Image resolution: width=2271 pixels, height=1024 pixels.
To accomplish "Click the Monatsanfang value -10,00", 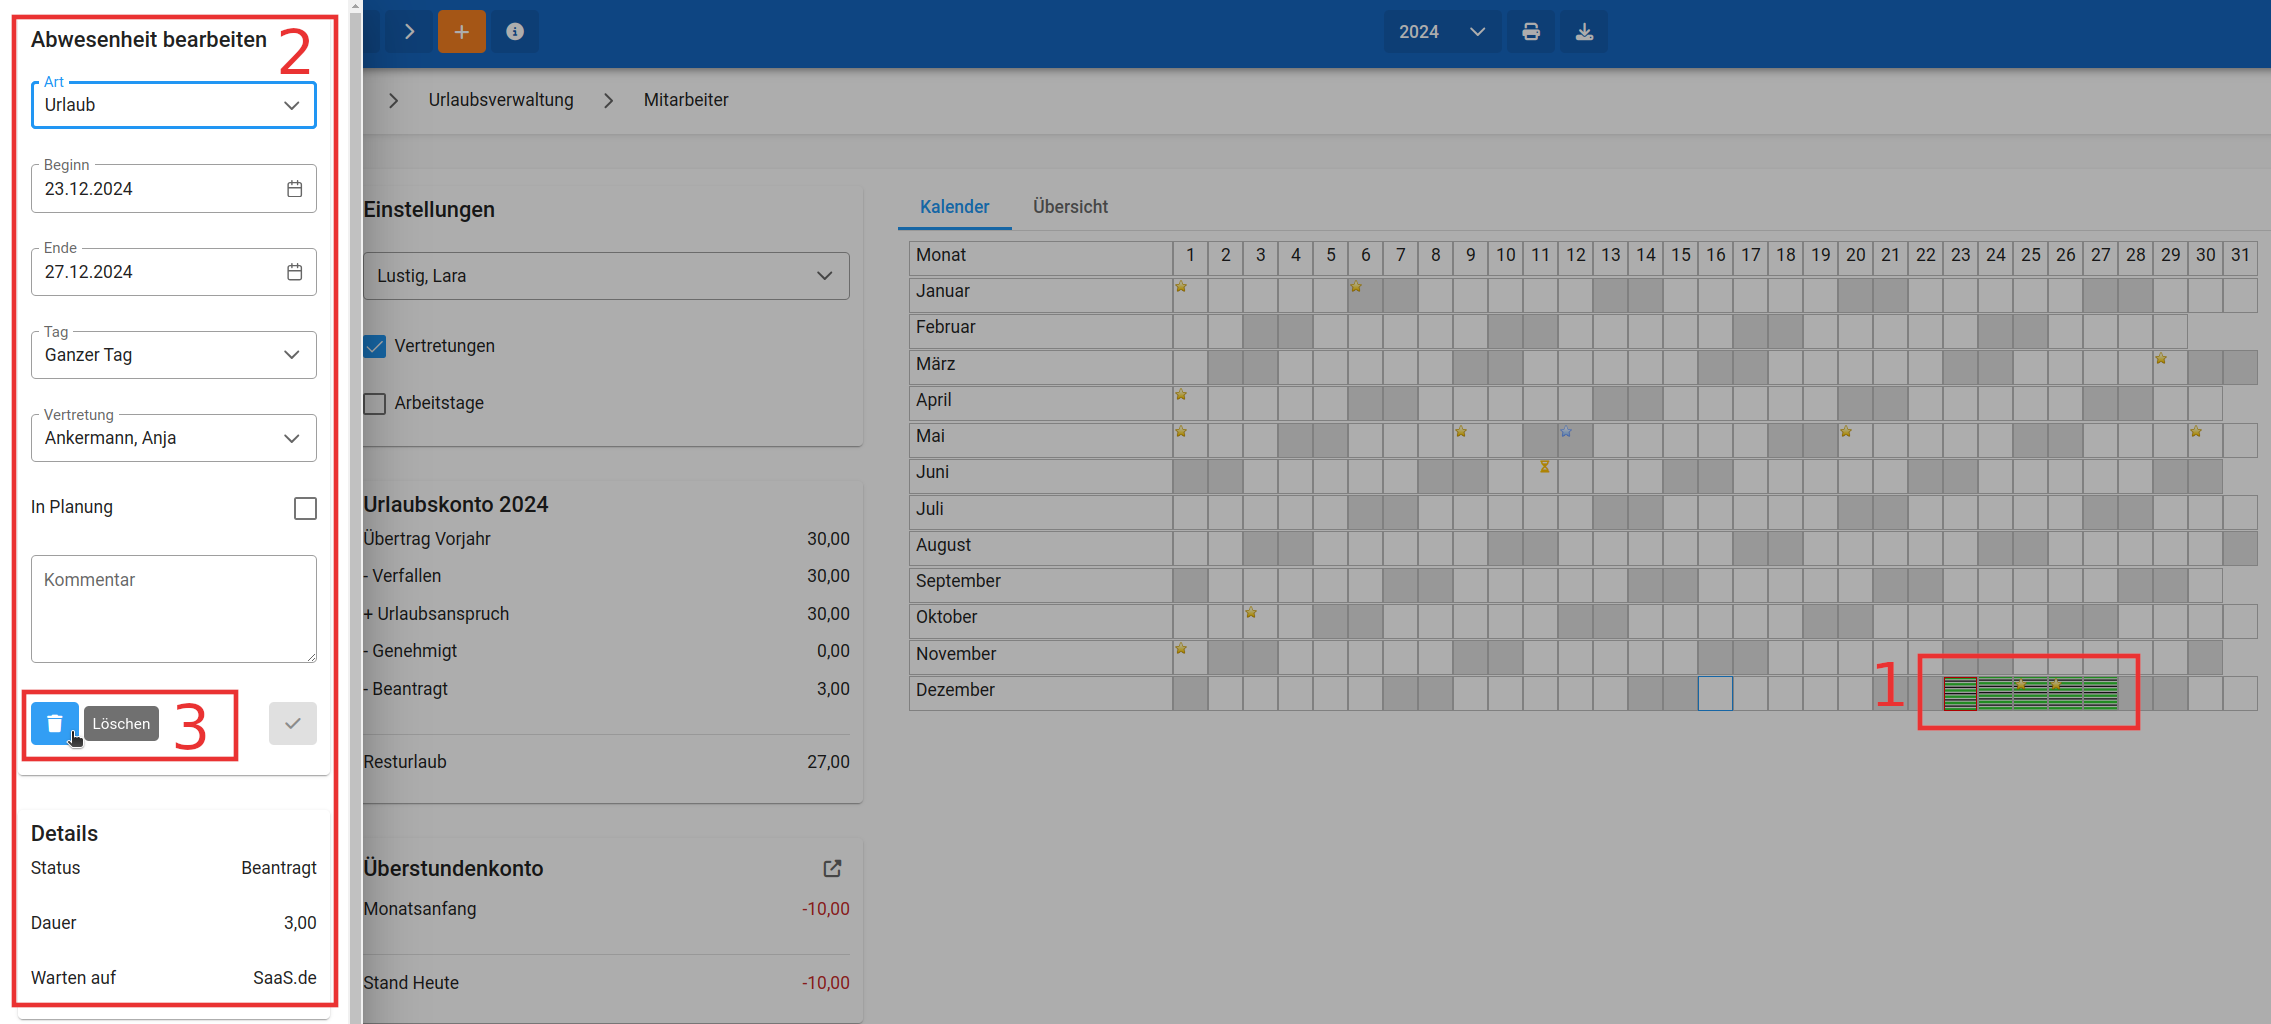I will tap(826, 909).
